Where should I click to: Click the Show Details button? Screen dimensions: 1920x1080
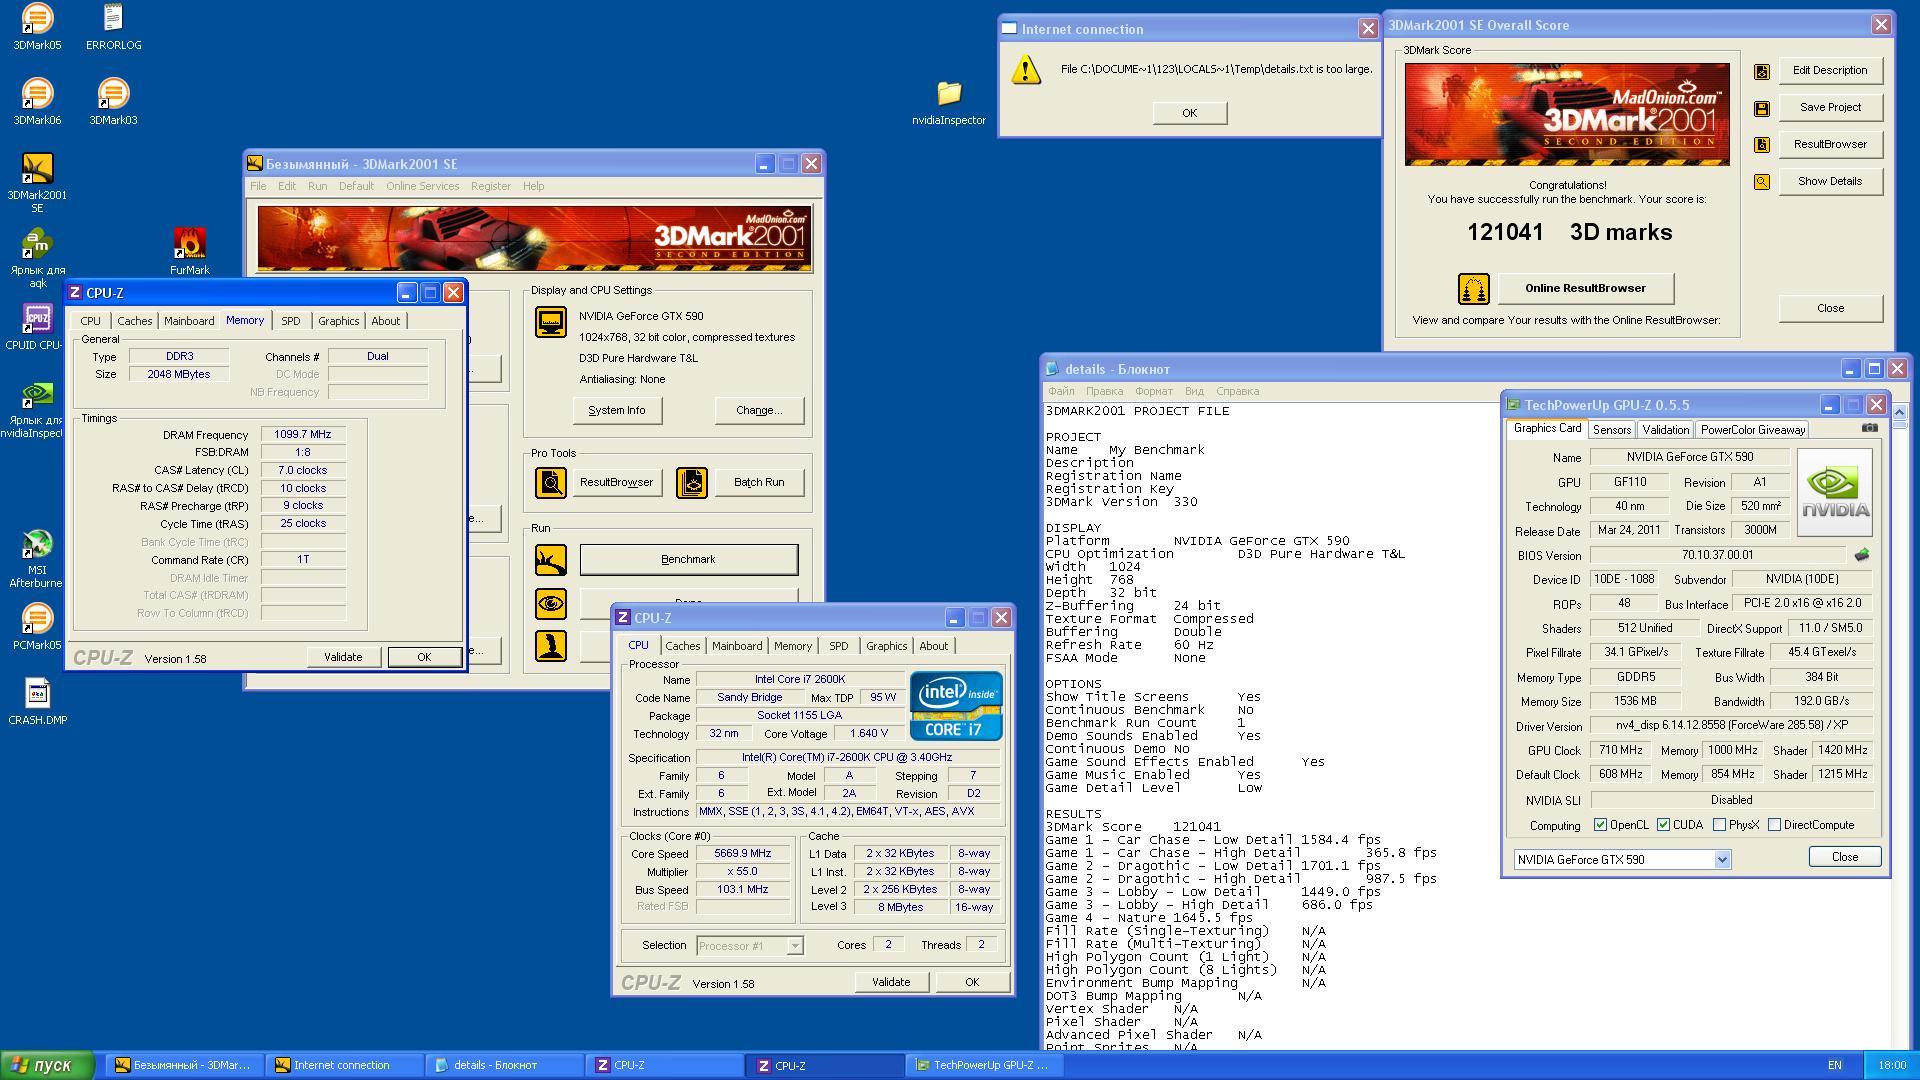coord(1830,181)
